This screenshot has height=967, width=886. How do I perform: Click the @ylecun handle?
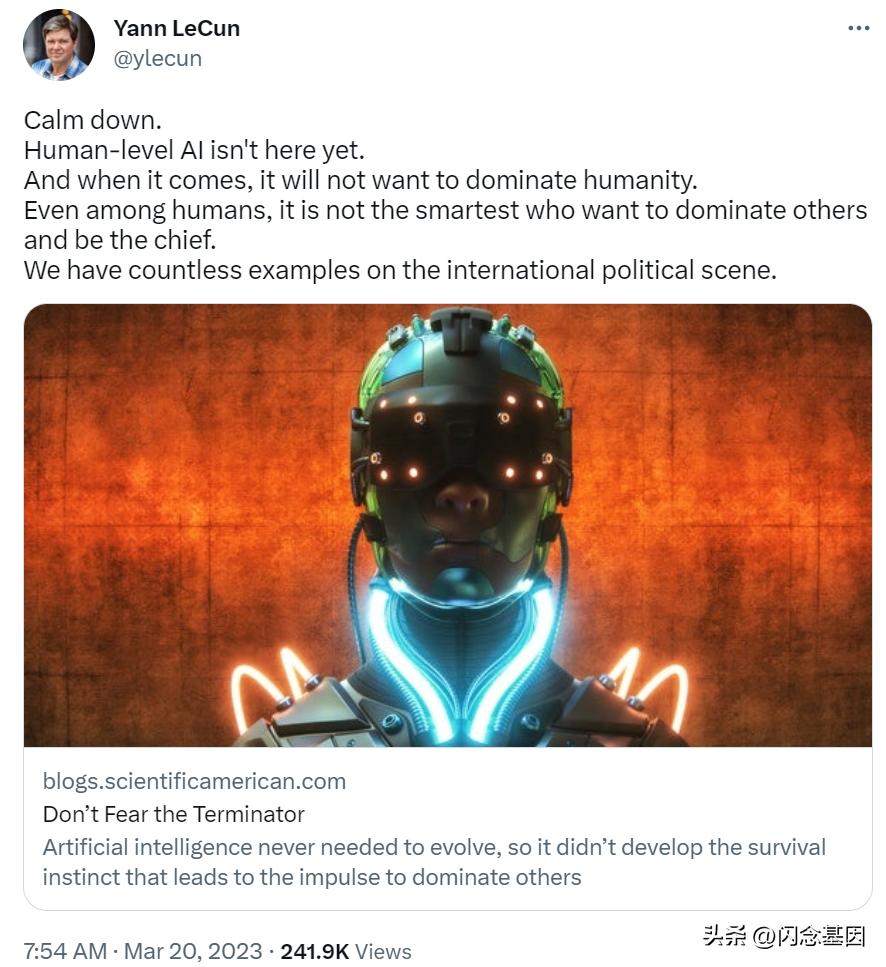[158, 58]
